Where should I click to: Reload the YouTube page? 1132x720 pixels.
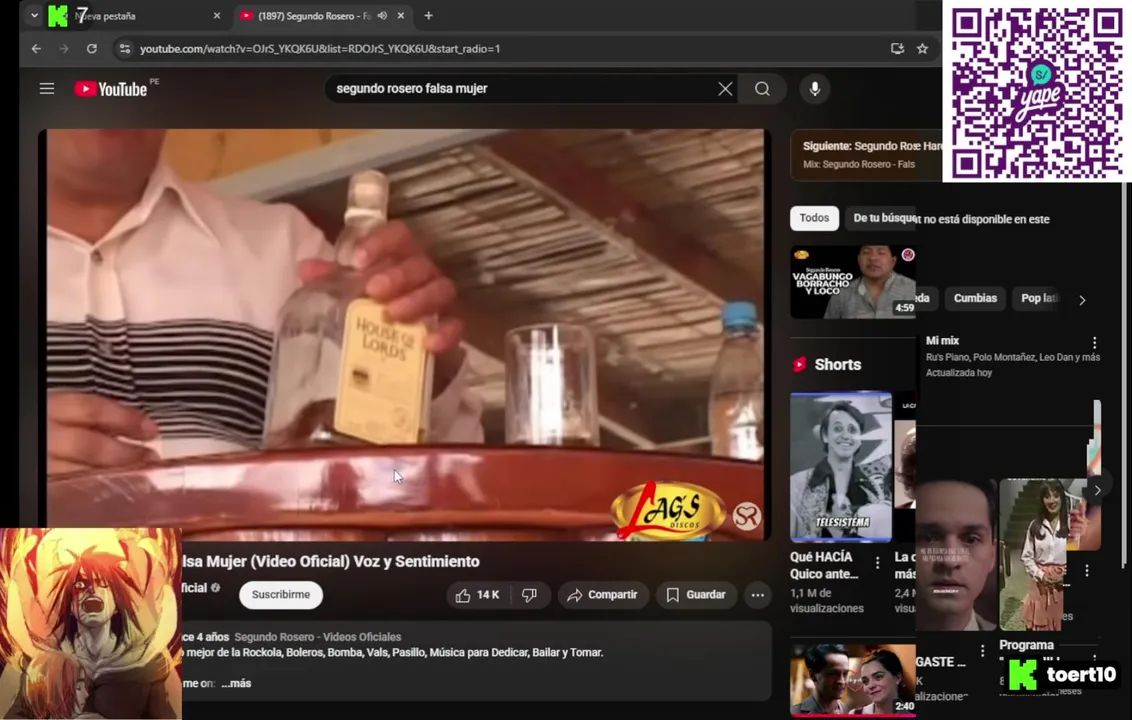[92, 48]
